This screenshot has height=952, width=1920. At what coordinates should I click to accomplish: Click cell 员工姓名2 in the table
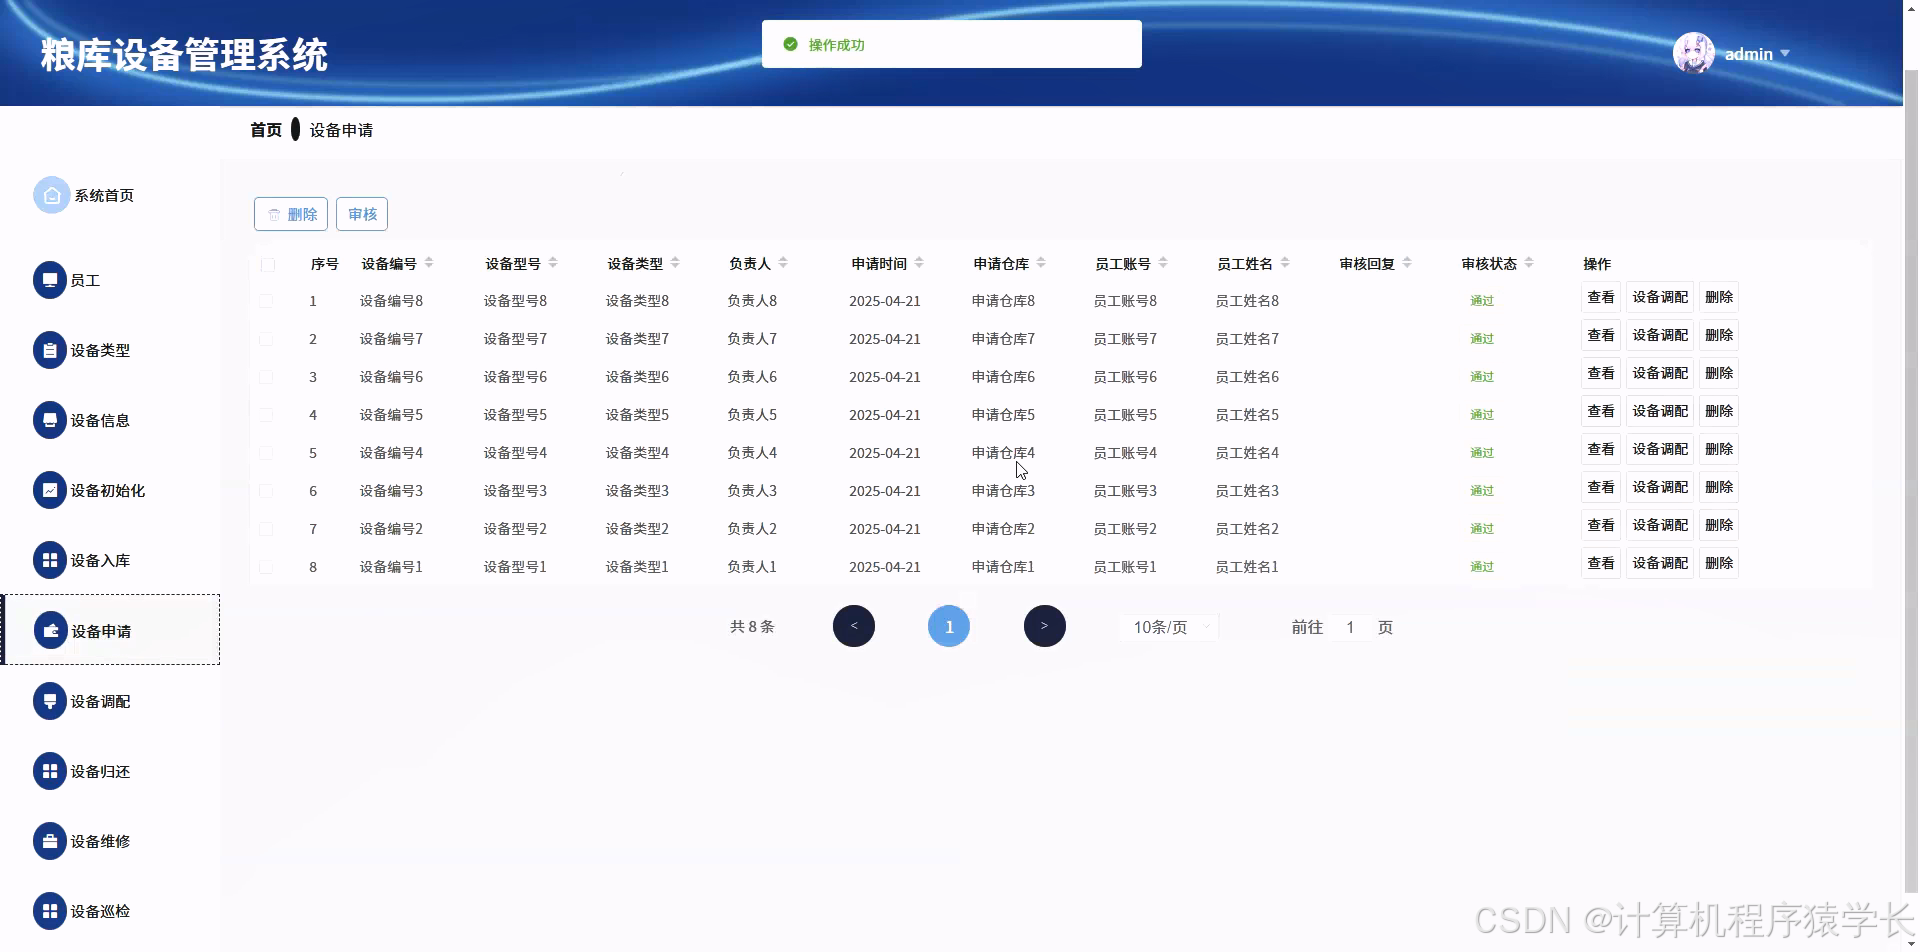(1247, 529)
